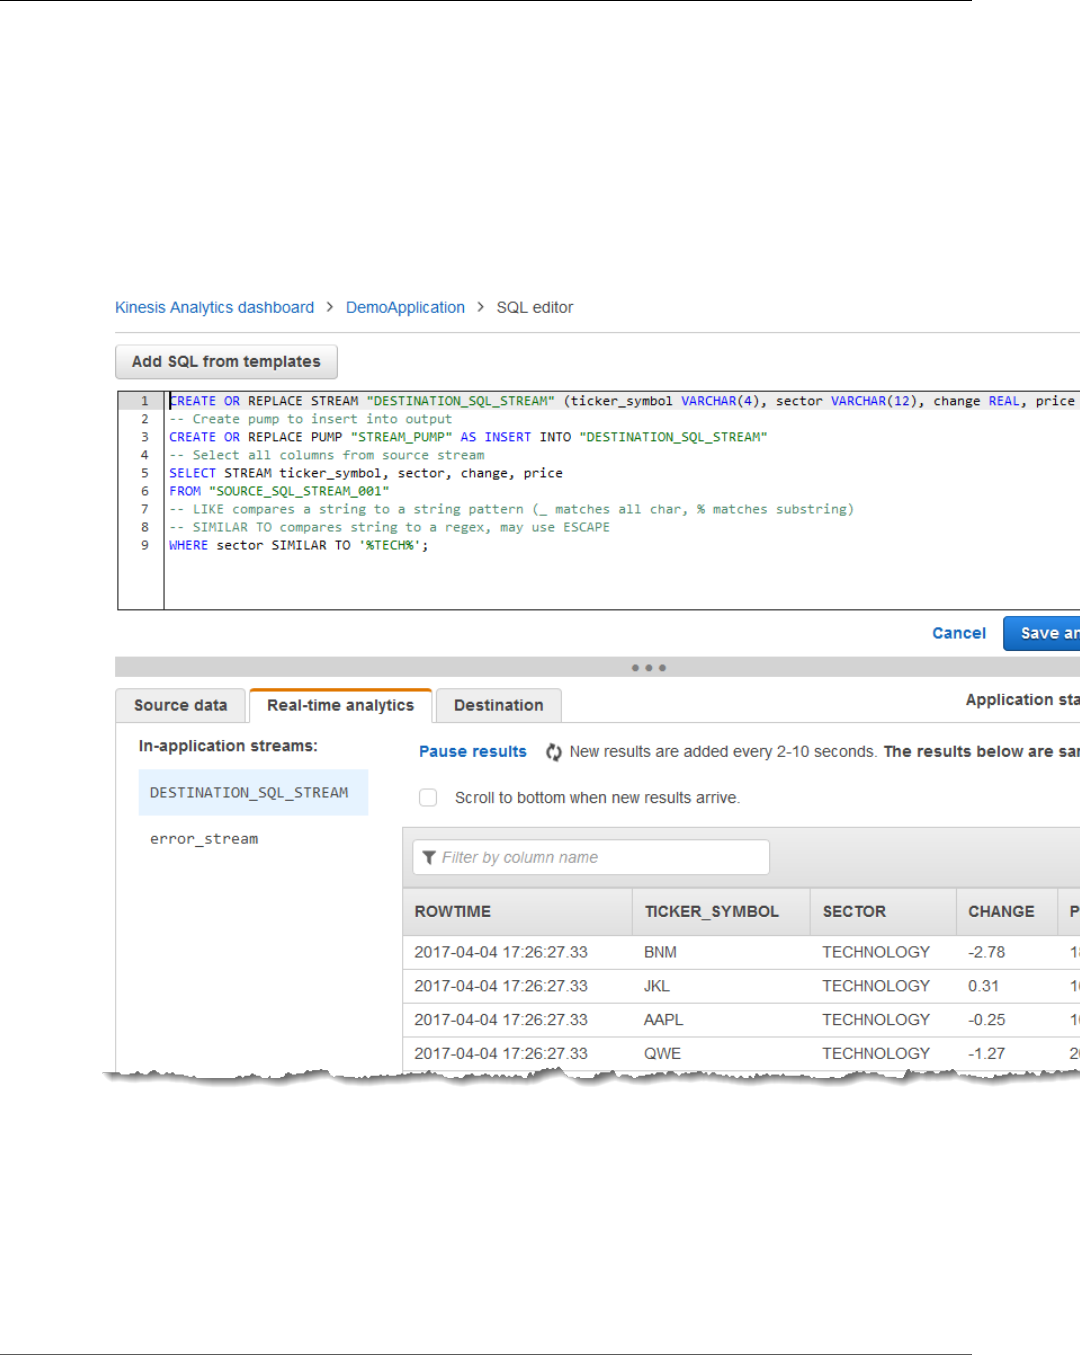Select the Real-time analytics tab
The image size is (1080, 1355).
tap(340, 705)
